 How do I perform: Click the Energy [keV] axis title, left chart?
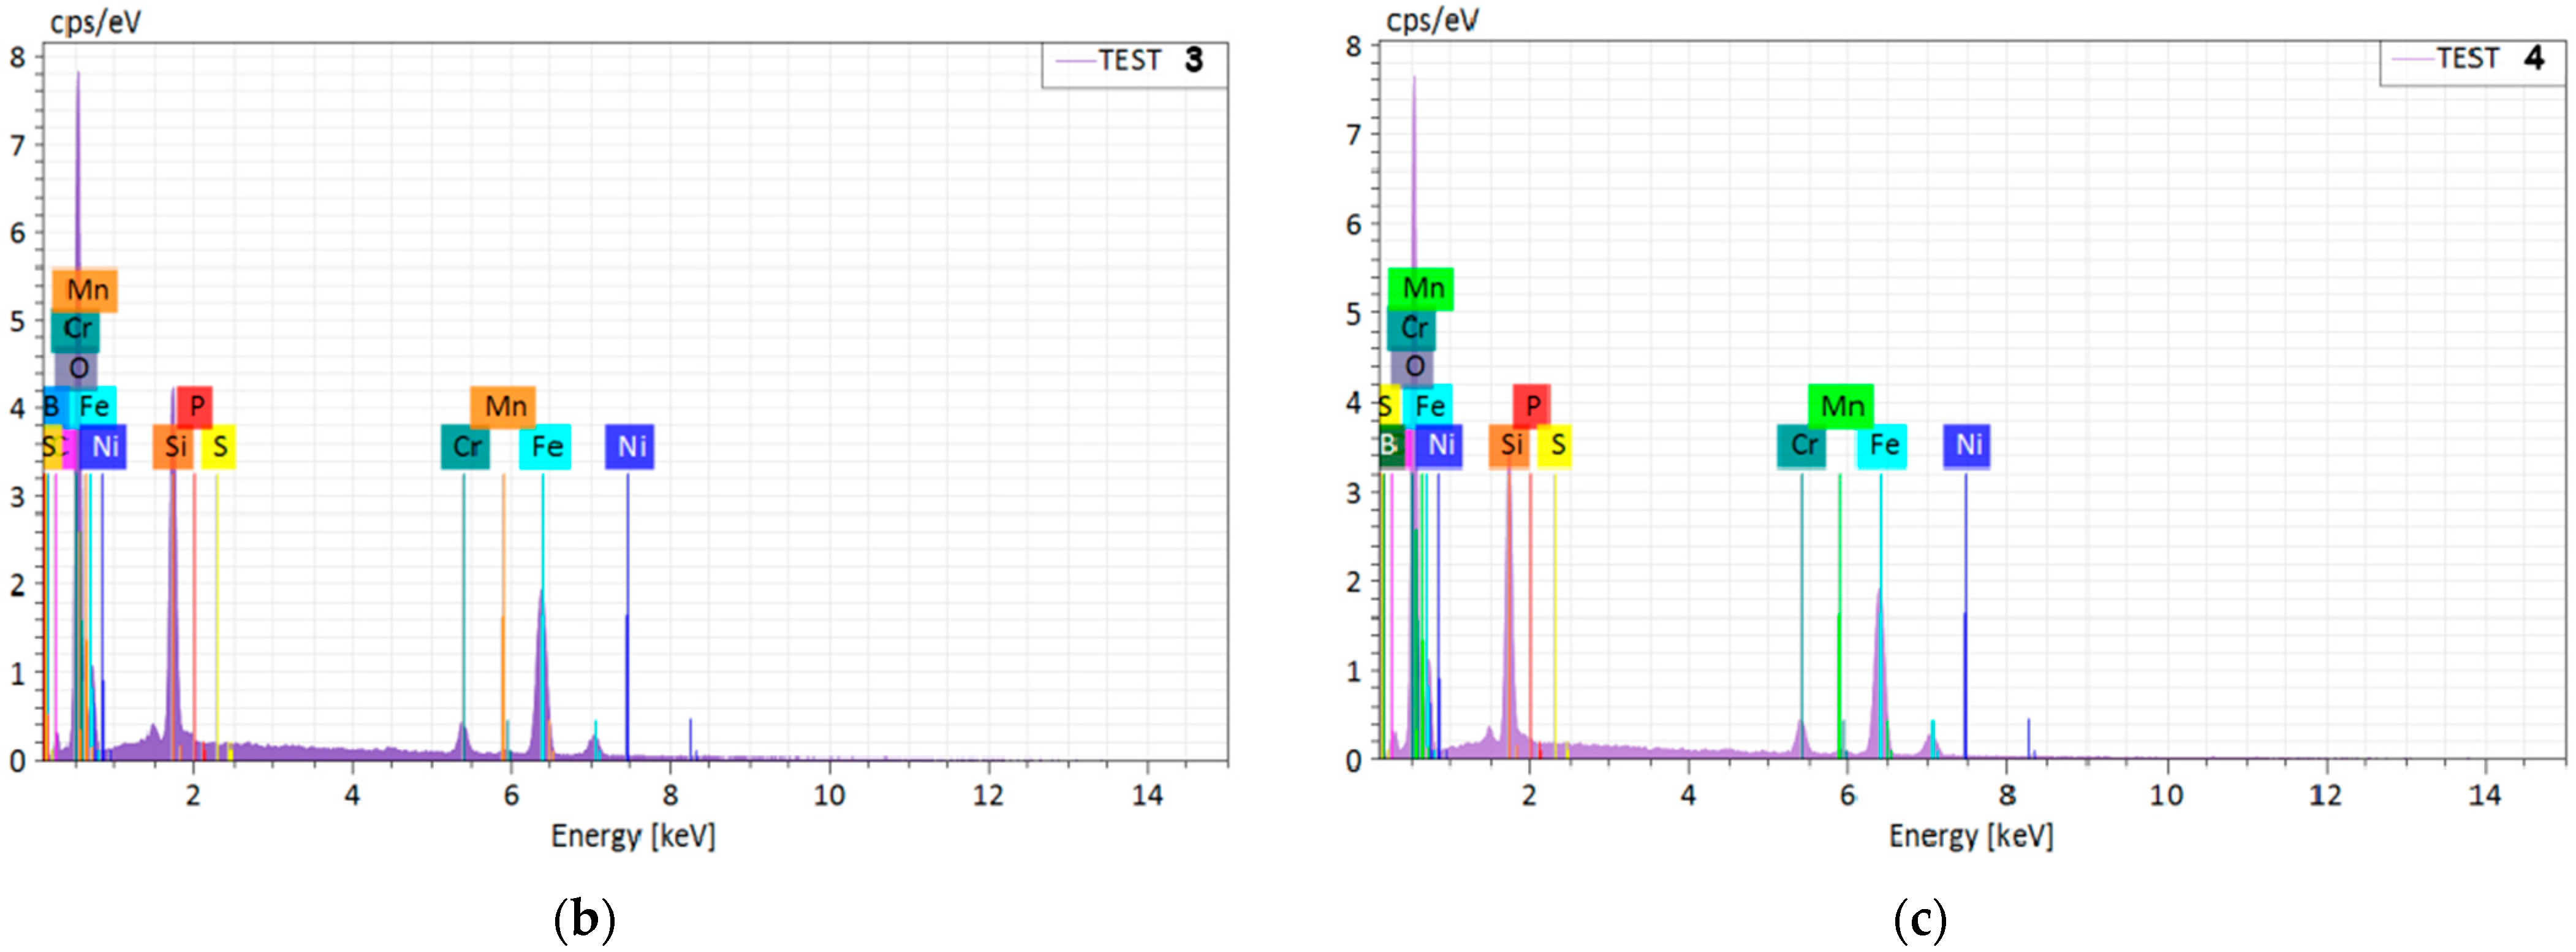pyautogui.click(x=633, y=836)
